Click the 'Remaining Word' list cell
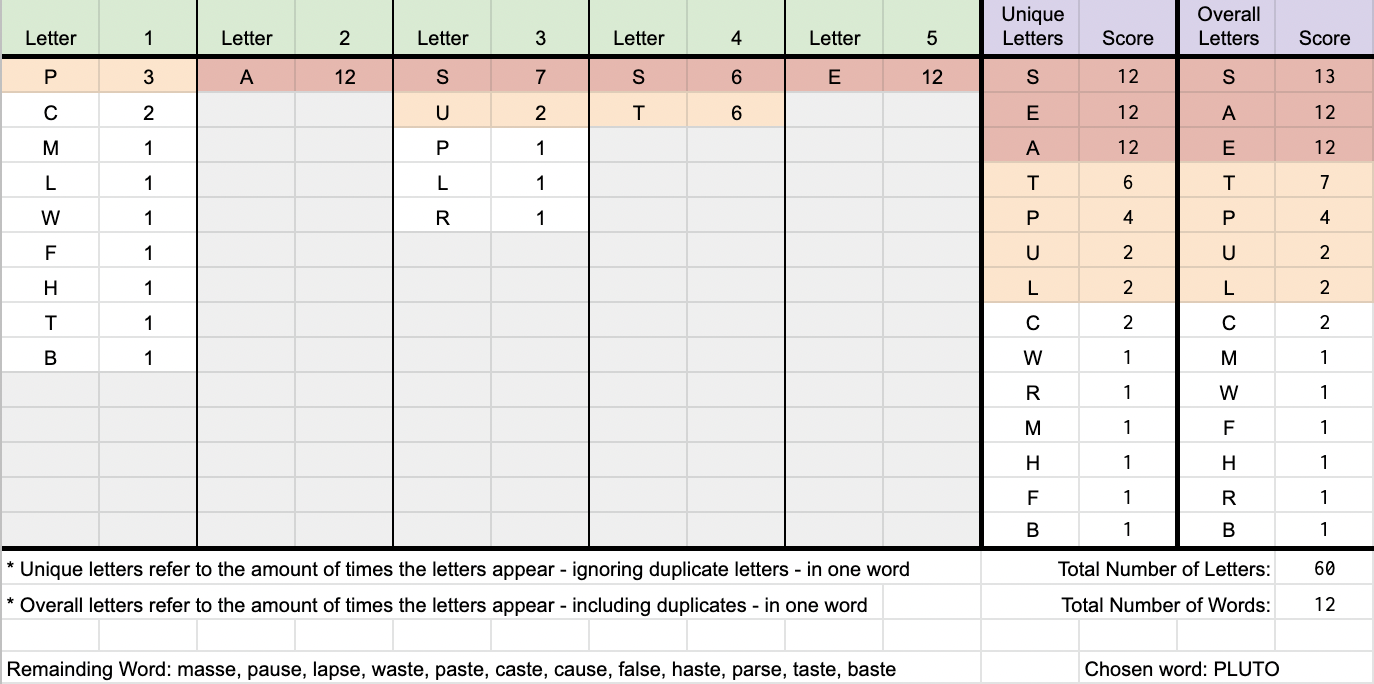Viewport: 1374px width, 684px height. pos(451,669)
